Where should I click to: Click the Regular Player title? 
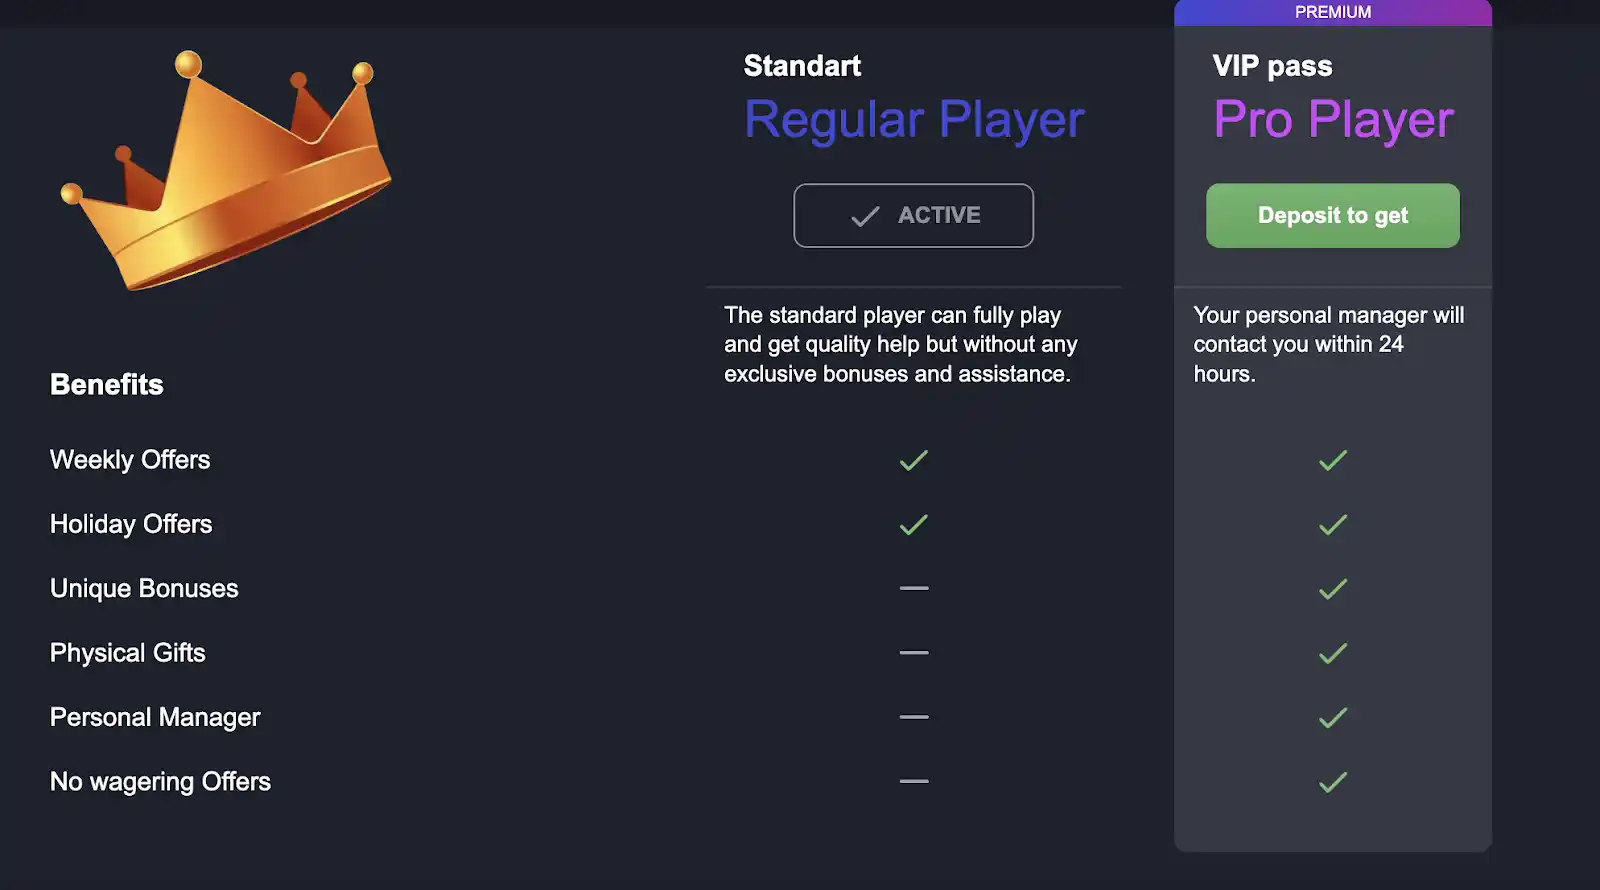click(x=914, y=120)
